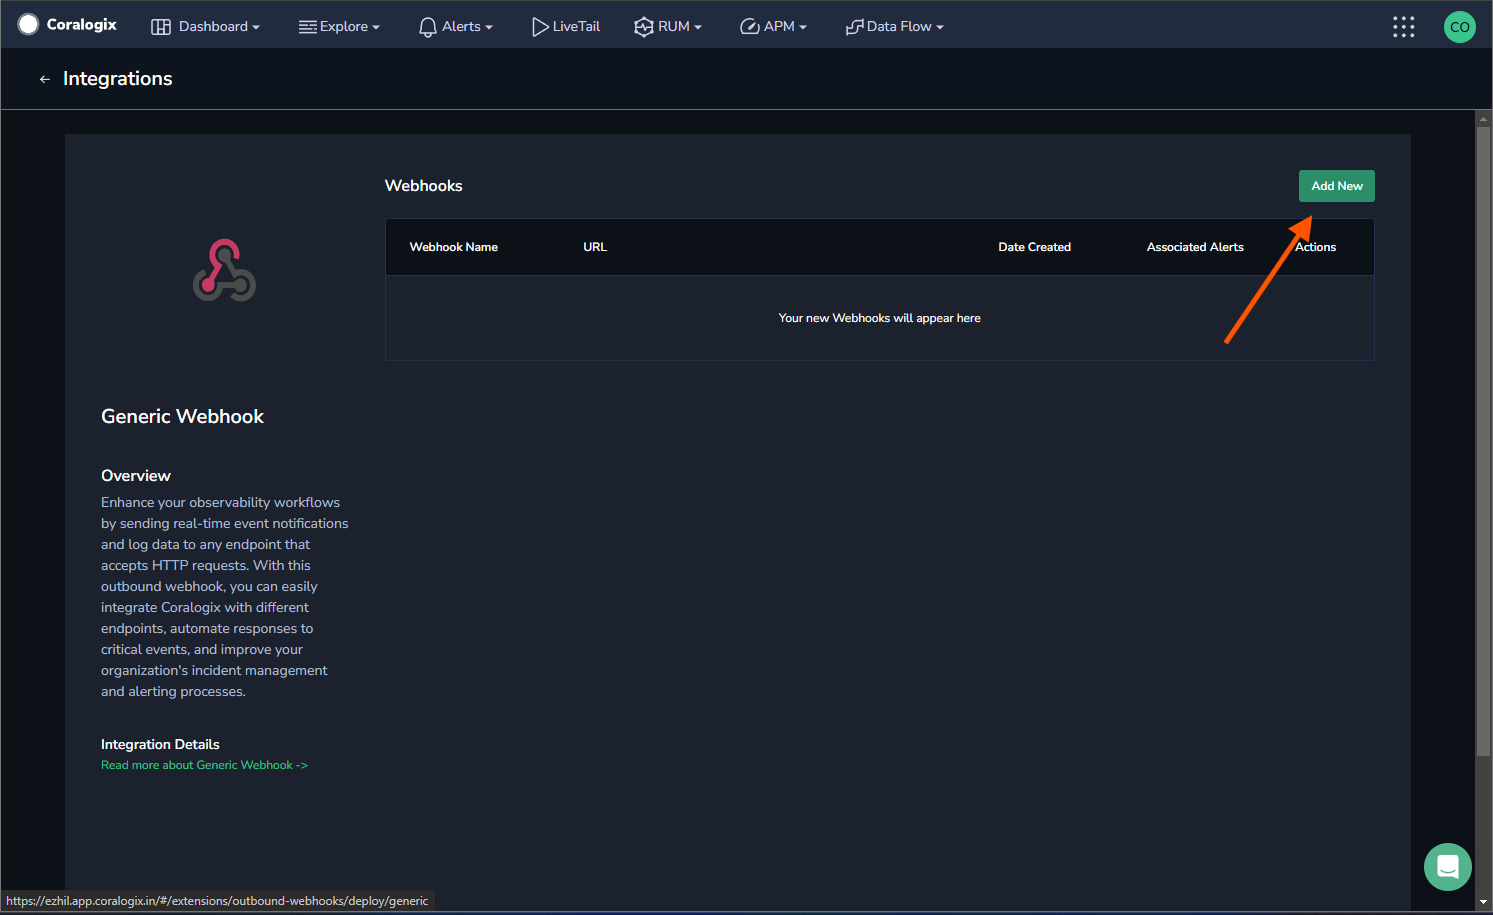Click 'Your new Webhooks will appear here' text

click(880, 318)
